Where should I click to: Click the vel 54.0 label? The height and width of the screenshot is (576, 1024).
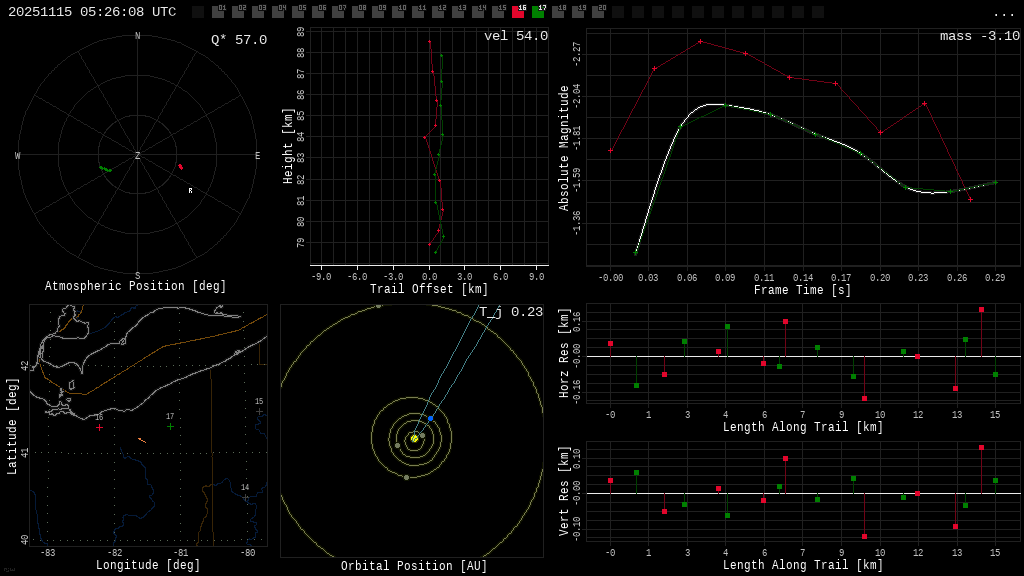(516, 36)
